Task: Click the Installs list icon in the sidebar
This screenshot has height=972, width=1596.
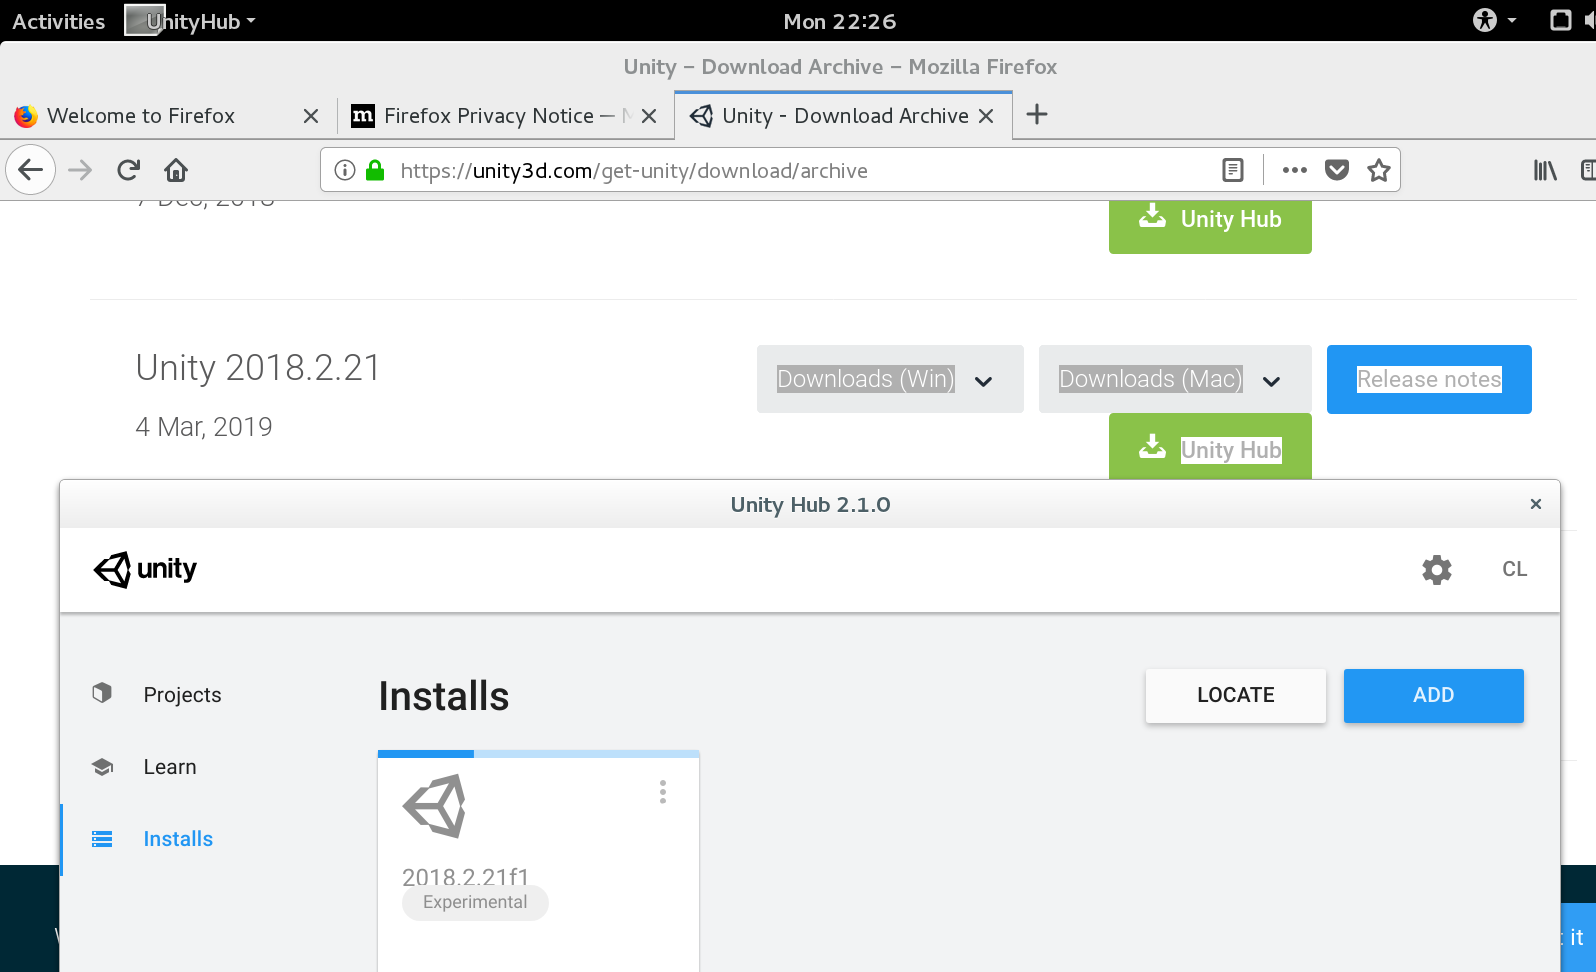Action: point(102,839)
